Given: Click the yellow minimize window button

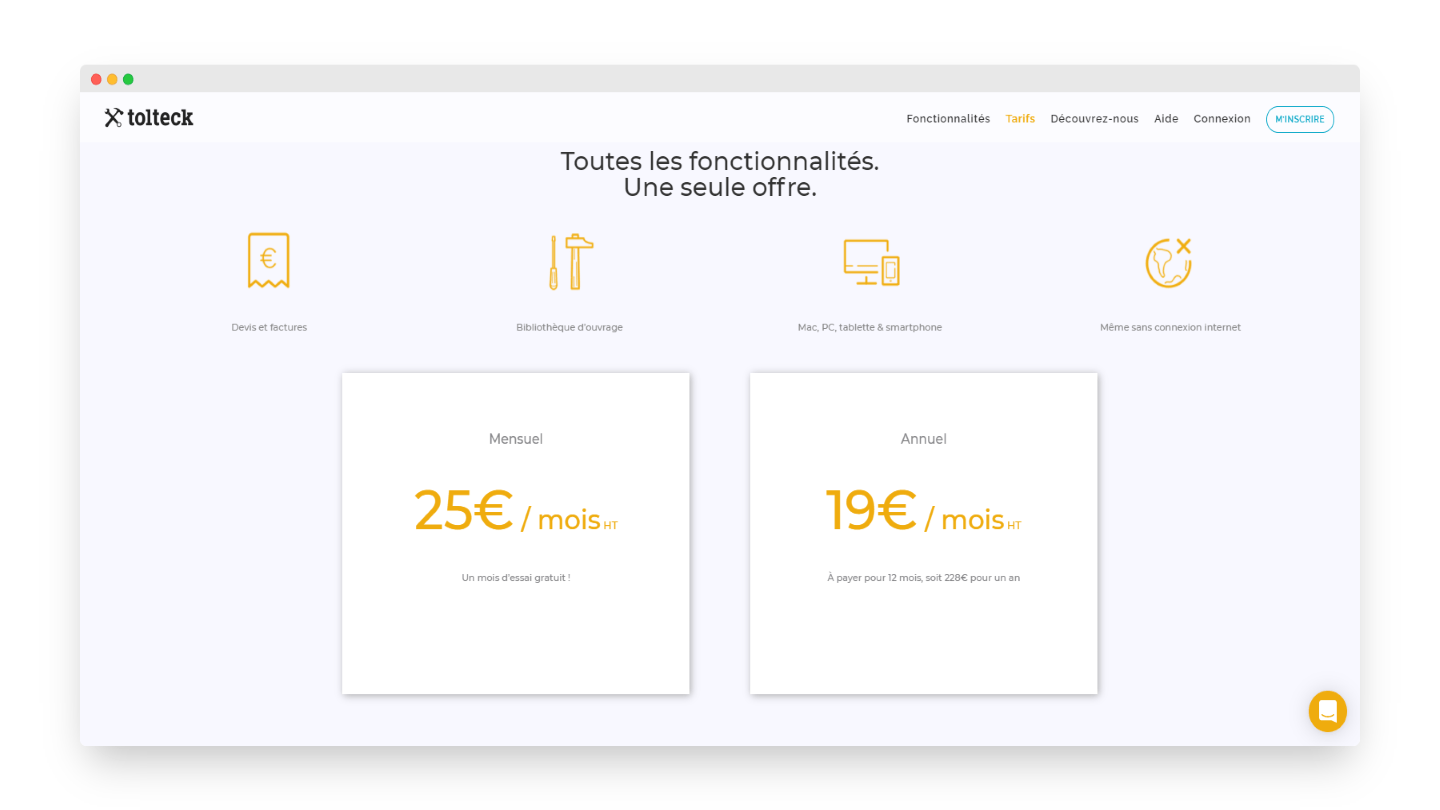Looking at the screenshot, I should [112, 79].
